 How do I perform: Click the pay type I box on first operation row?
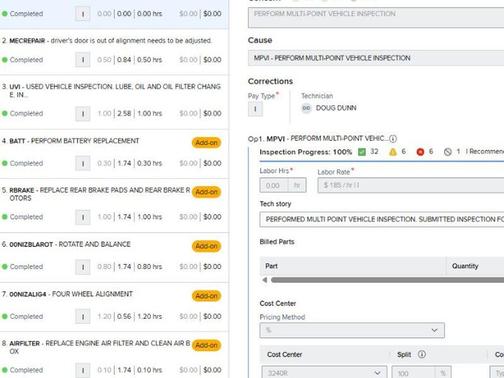click(83, 14)
